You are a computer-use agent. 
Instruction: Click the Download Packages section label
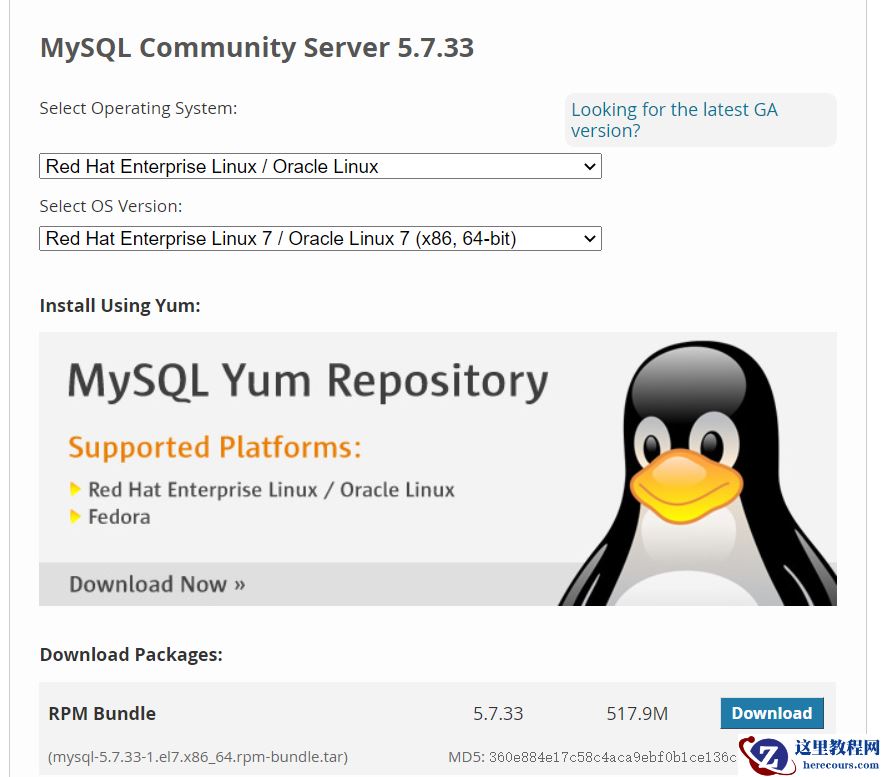(131, 654)
